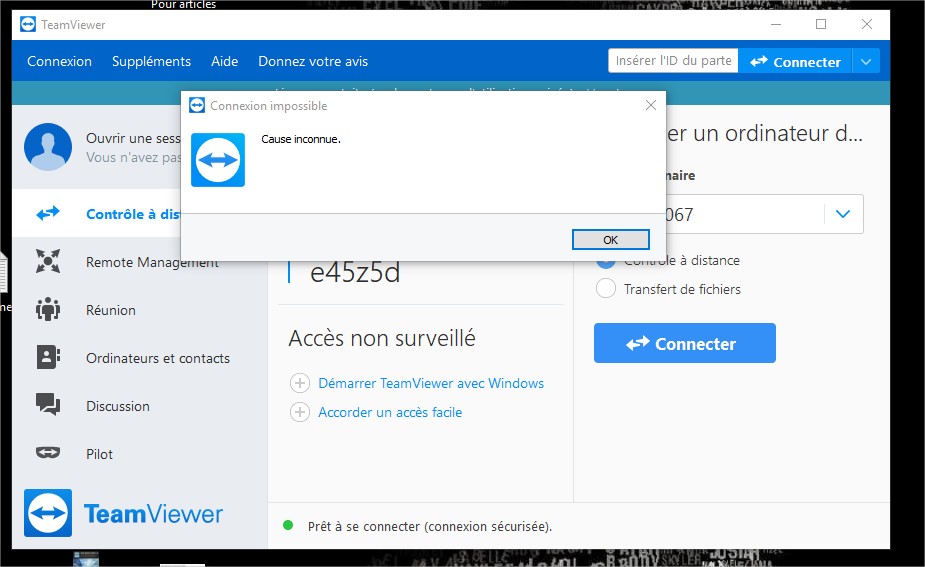Select the Contrôle à distance radio button
The height and width of the screenshot is (567, 925).
click(606, 263)
